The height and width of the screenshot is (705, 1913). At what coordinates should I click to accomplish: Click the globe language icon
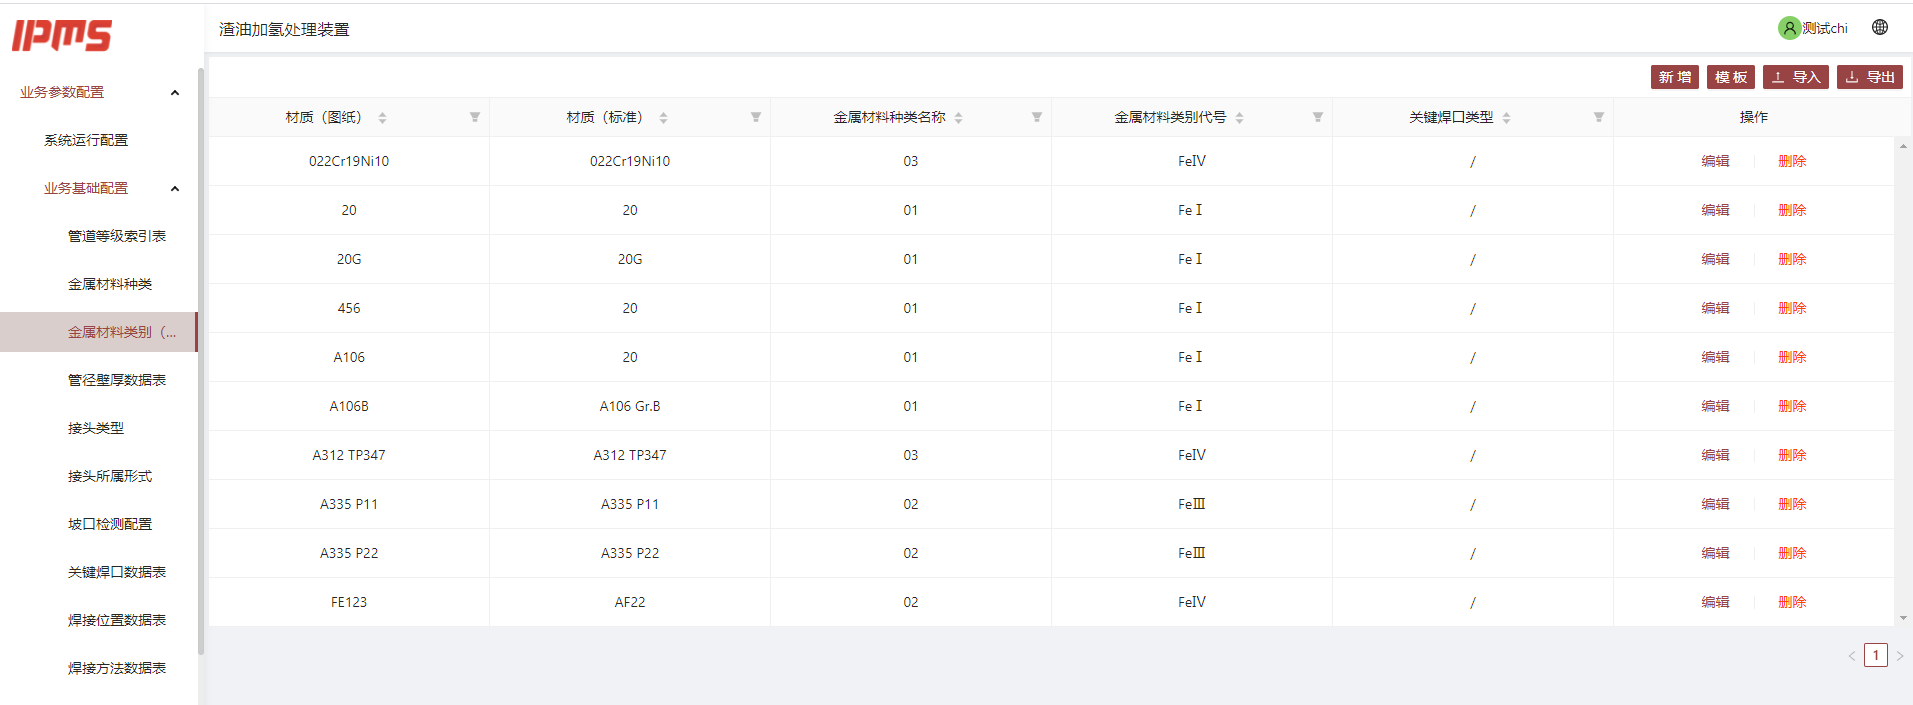pyautogui.click(x=1880, y=28)
